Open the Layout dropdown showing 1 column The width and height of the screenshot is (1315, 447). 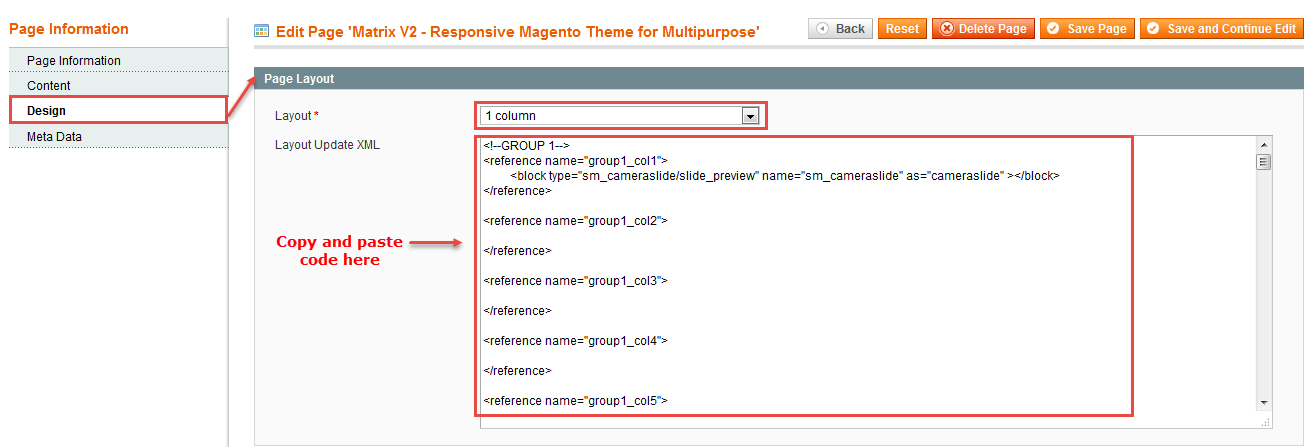tap(620, 116)
